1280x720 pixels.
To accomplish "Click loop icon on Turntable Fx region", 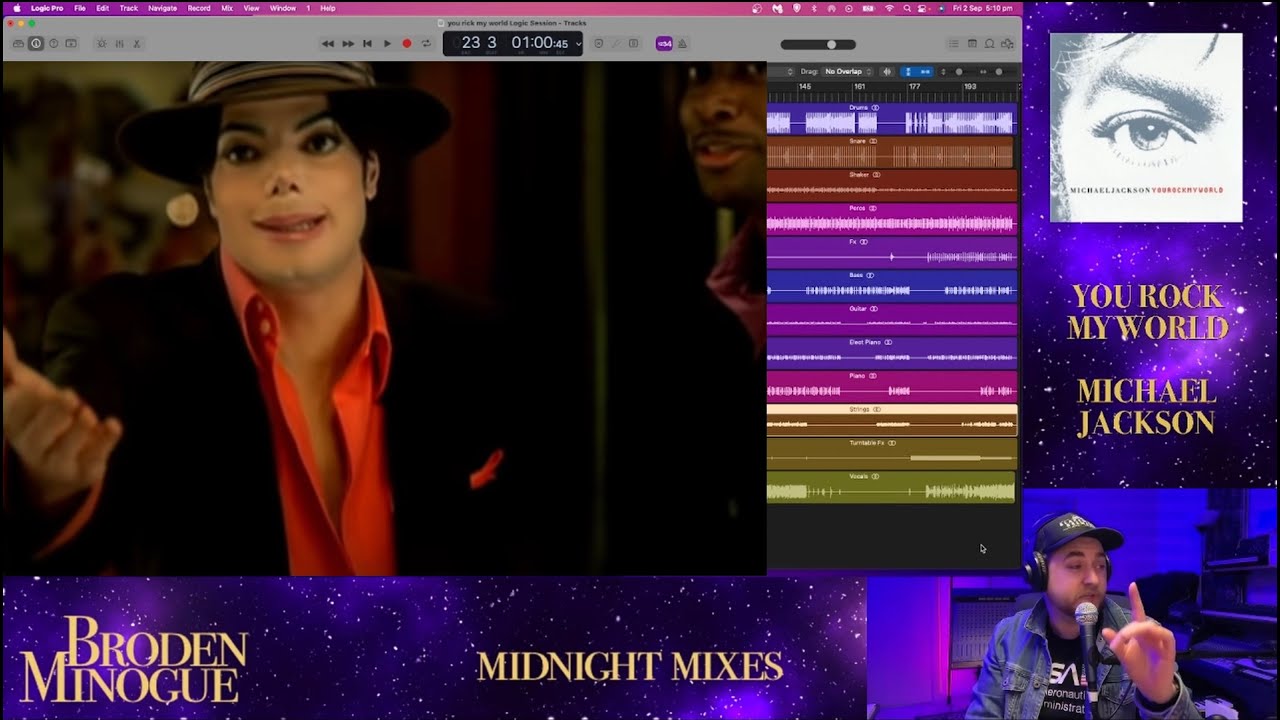I will point(892,443).
